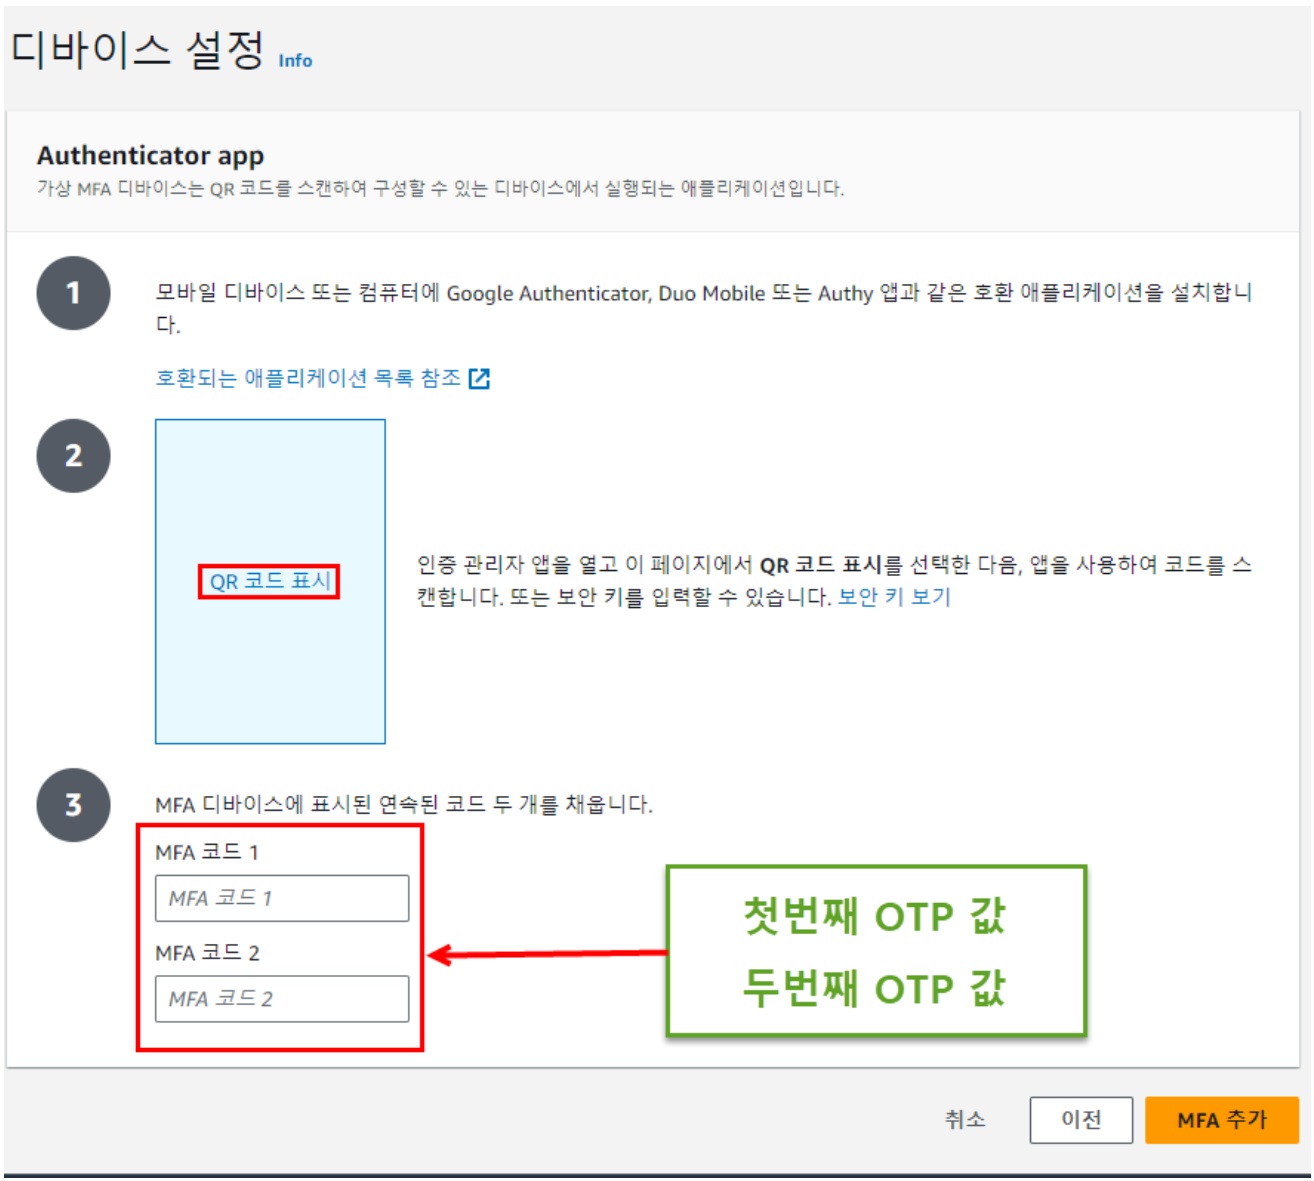This screenshot has height=1181, width=1314.
Task: Click the 디바이스 설정 page title
Action: click(138, 50)
